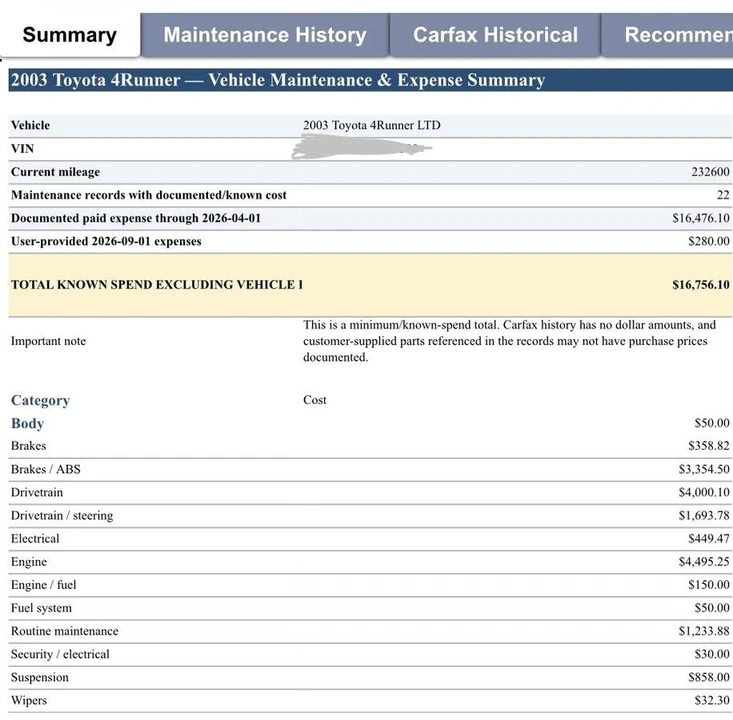
Task: Open the cut-off Recommen… tab
Action: pos(667,35)
